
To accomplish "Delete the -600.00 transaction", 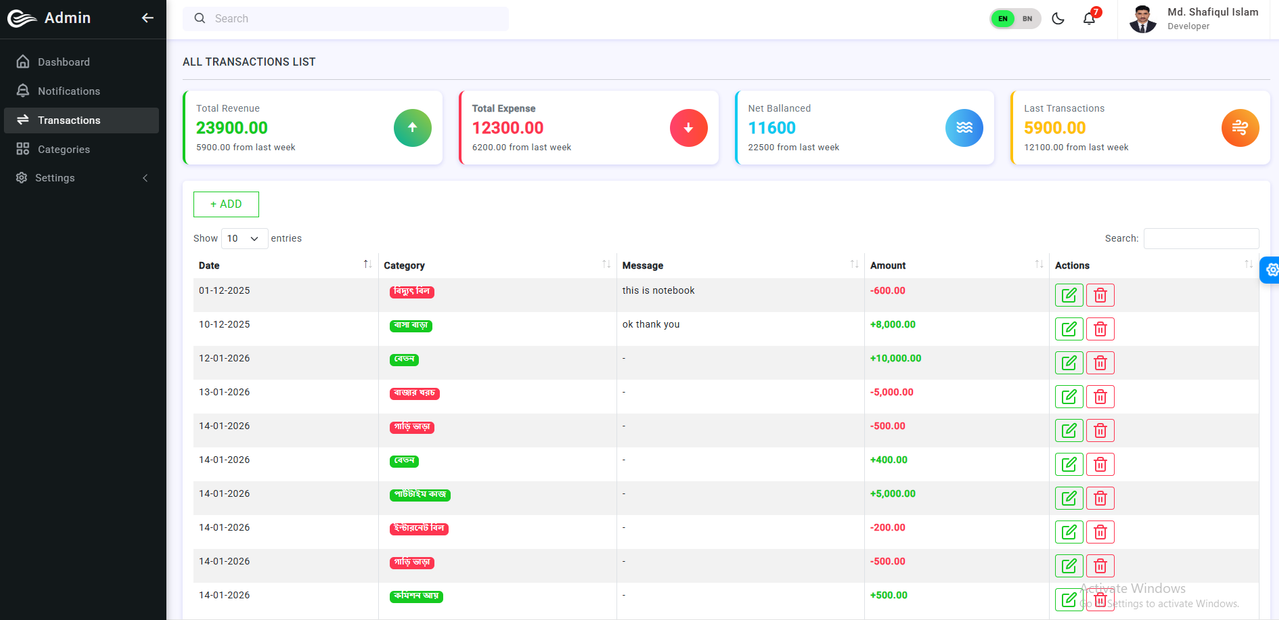I will click(1100, 295).
